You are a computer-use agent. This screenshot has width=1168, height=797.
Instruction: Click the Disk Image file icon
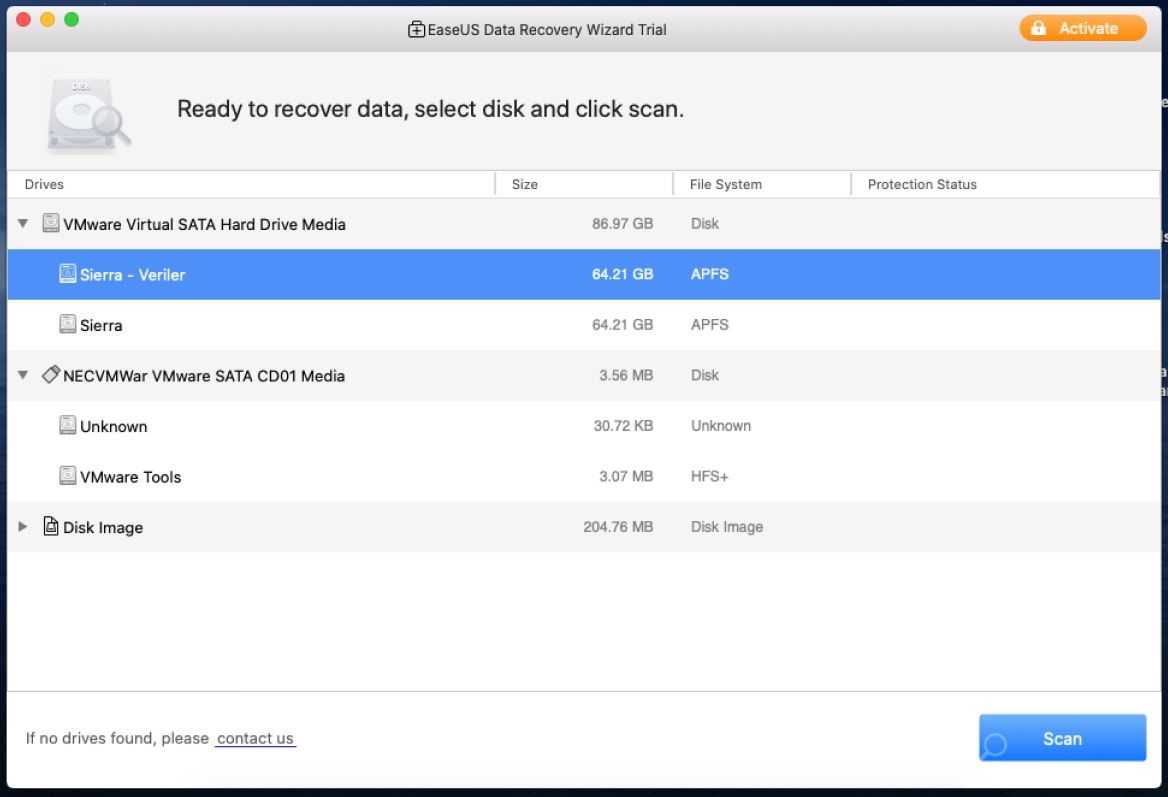[51, 527]
